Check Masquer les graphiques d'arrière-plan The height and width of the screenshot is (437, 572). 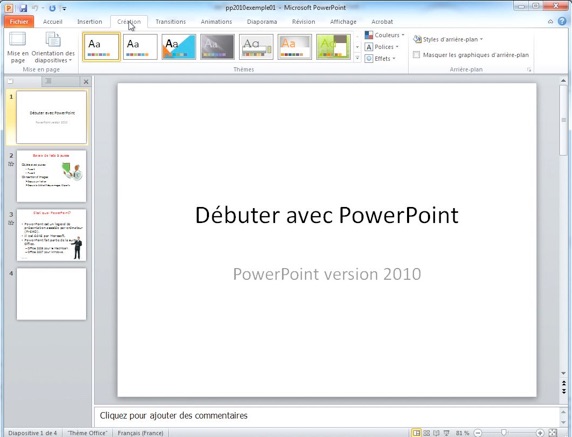(x=416, y=55)
